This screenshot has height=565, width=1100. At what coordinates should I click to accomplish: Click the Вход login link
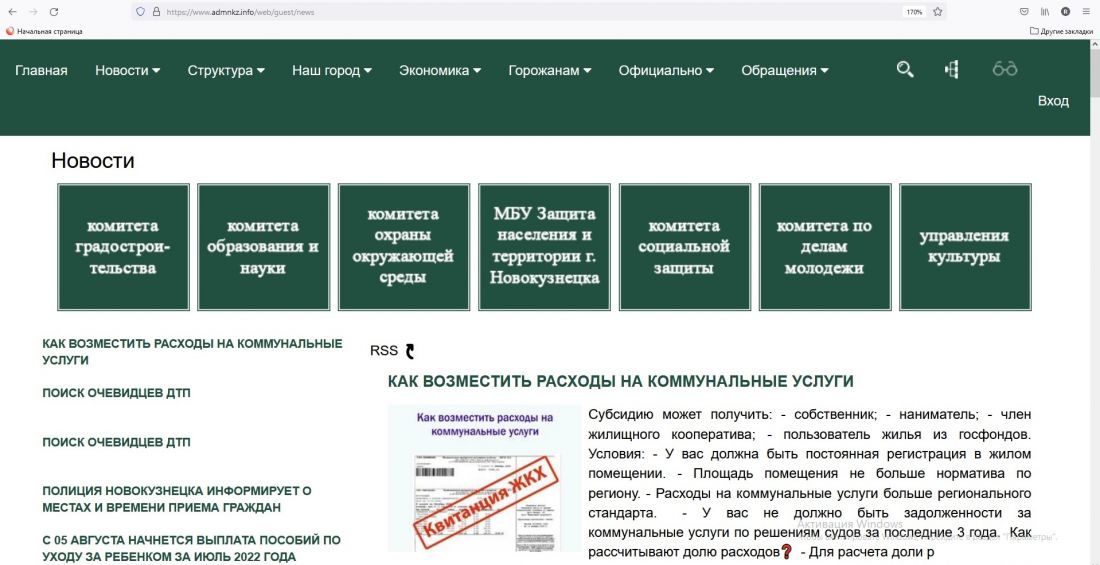coord(1053,101)
